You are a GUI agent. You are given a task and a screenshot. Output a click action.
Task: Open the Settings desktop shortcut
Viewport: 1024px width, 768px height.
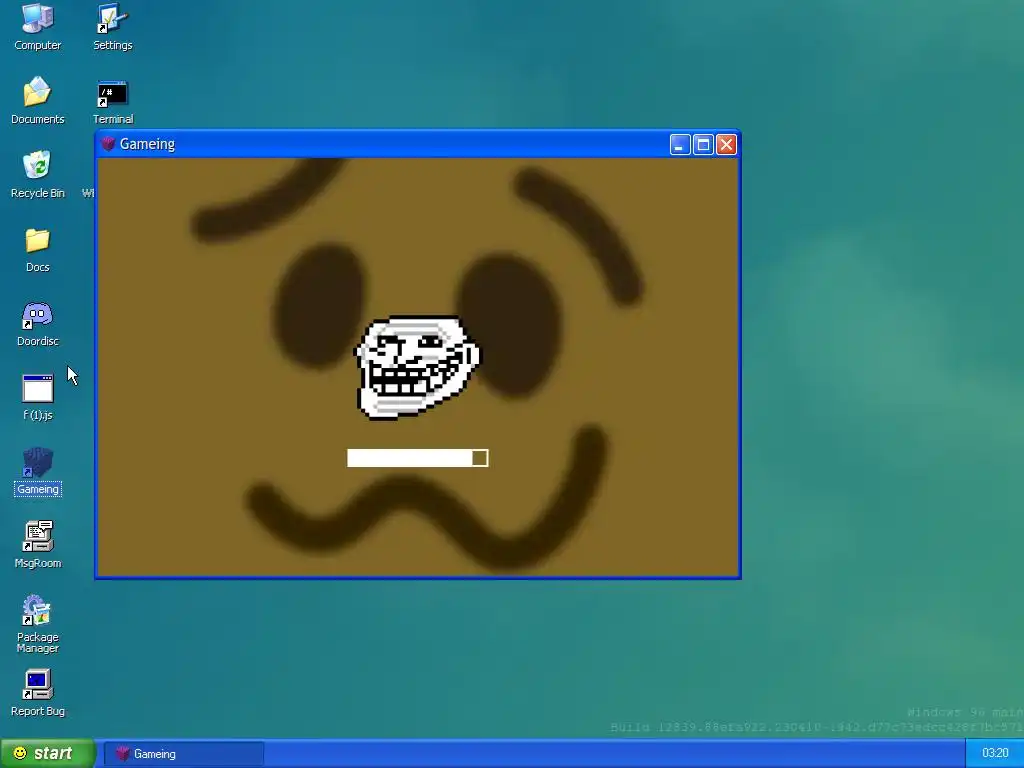pos(112,26)
